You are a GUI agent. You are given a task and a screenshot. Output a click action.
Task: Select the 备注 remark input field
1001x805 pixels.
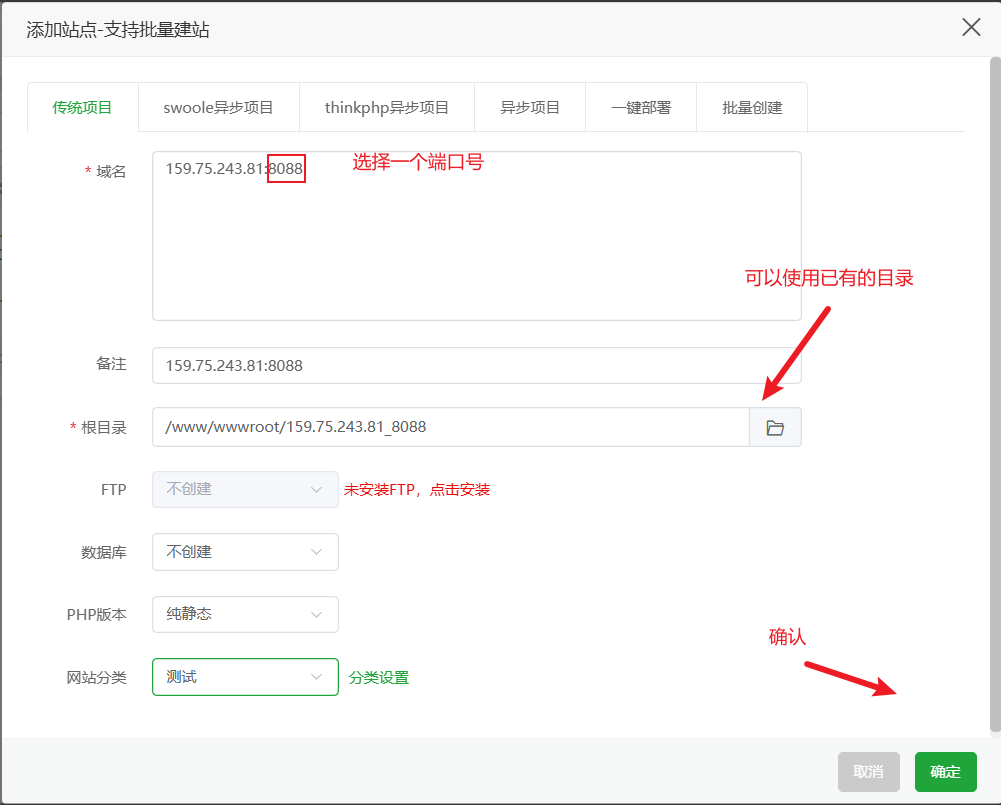click(x=476, y=365)
